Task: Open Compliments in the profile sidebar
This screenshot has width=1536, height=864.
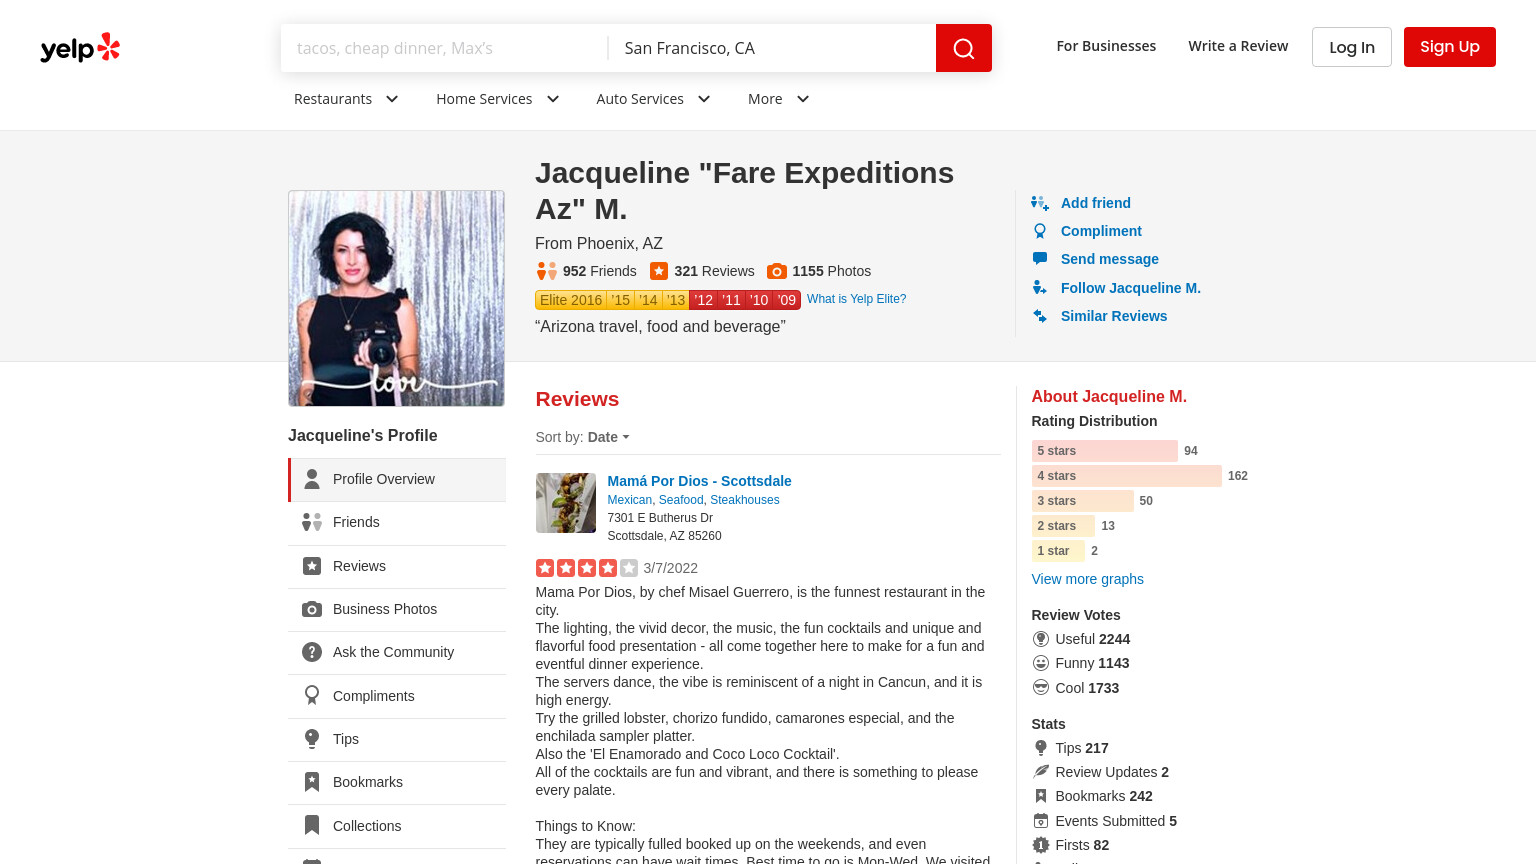Action: [x=397, y=696]
